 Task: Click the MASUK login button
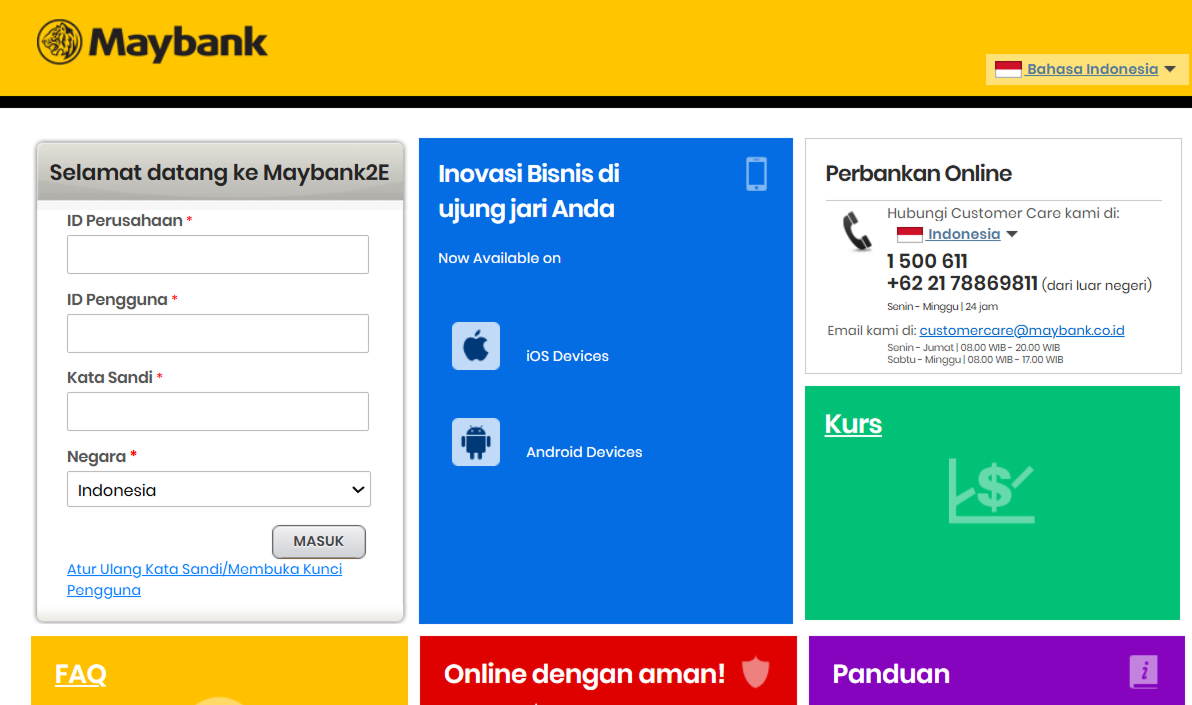(x=319, y=541)
